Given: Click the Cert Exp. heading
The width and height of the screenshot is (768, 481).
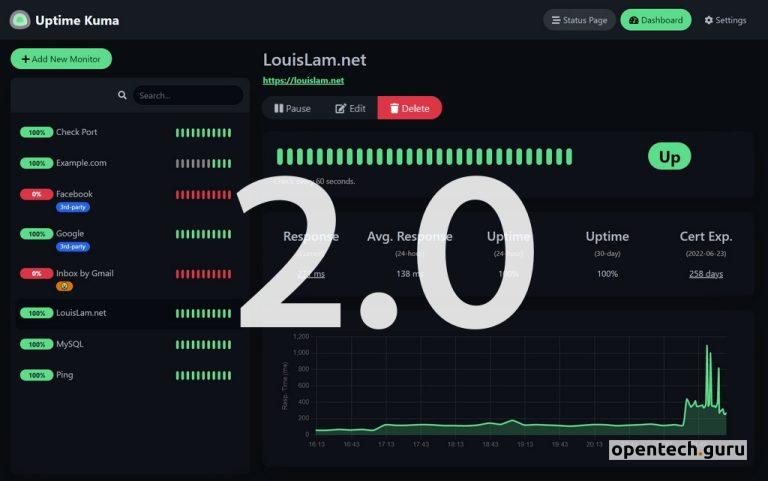Looking at the screenshot, I should tap(706, 237).
